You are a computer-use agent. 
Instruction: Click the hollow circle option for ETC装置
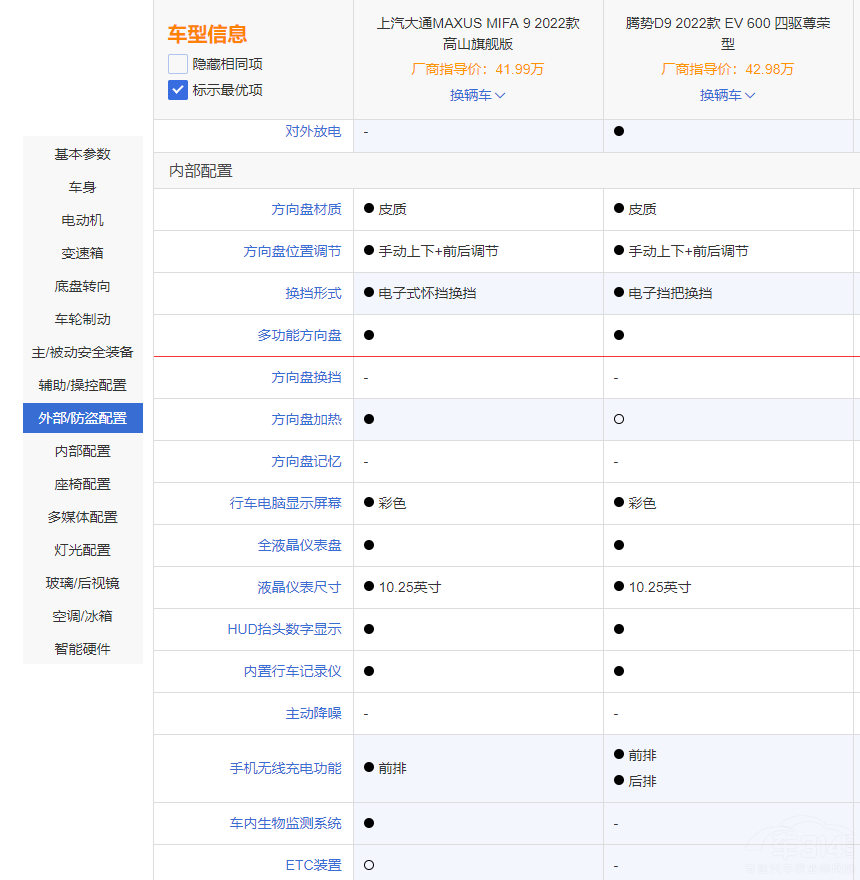click(x=369, y=865)
